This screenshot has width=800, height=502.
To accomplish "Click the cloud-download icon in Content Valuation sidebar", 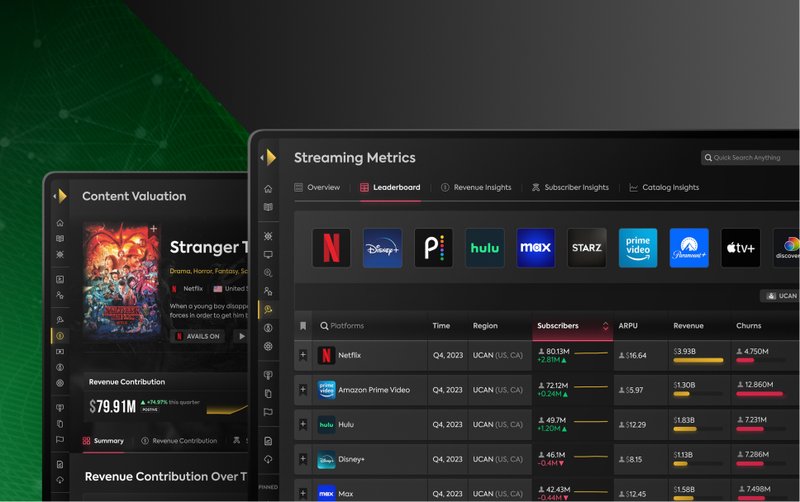I will click(60, 480).
